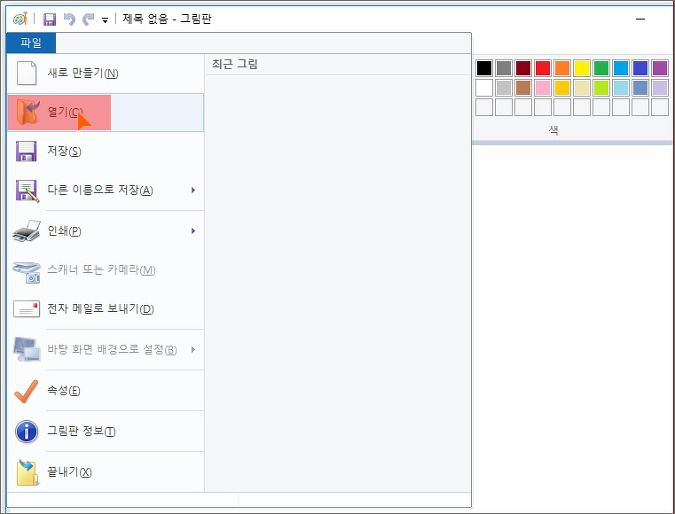Click the Redo arrow in title bar
Image resolution: width=675 pixels, height=514 pixels.
(88, 19)
